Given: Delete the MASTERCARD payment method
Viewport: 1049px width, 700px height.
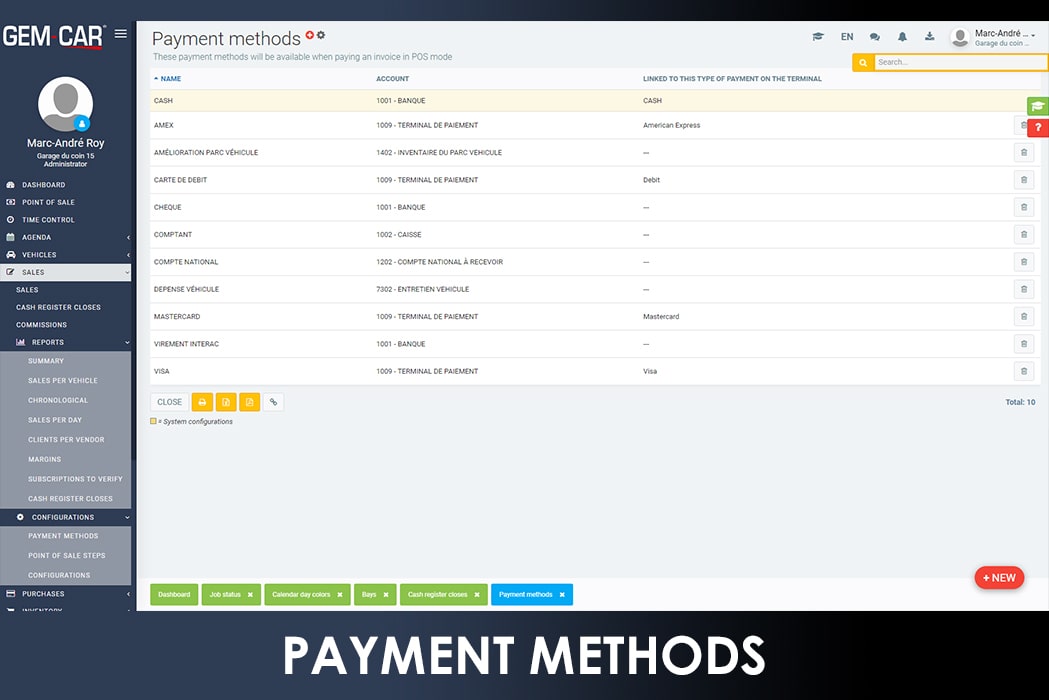Looking at the screenshot, I should click(x=1023, y=317).
